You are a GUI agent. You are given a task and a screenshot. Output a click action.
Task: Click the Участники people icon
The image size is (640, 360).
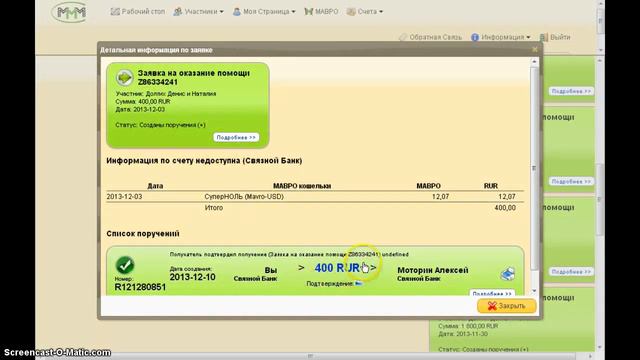click(x=178, y=11)
